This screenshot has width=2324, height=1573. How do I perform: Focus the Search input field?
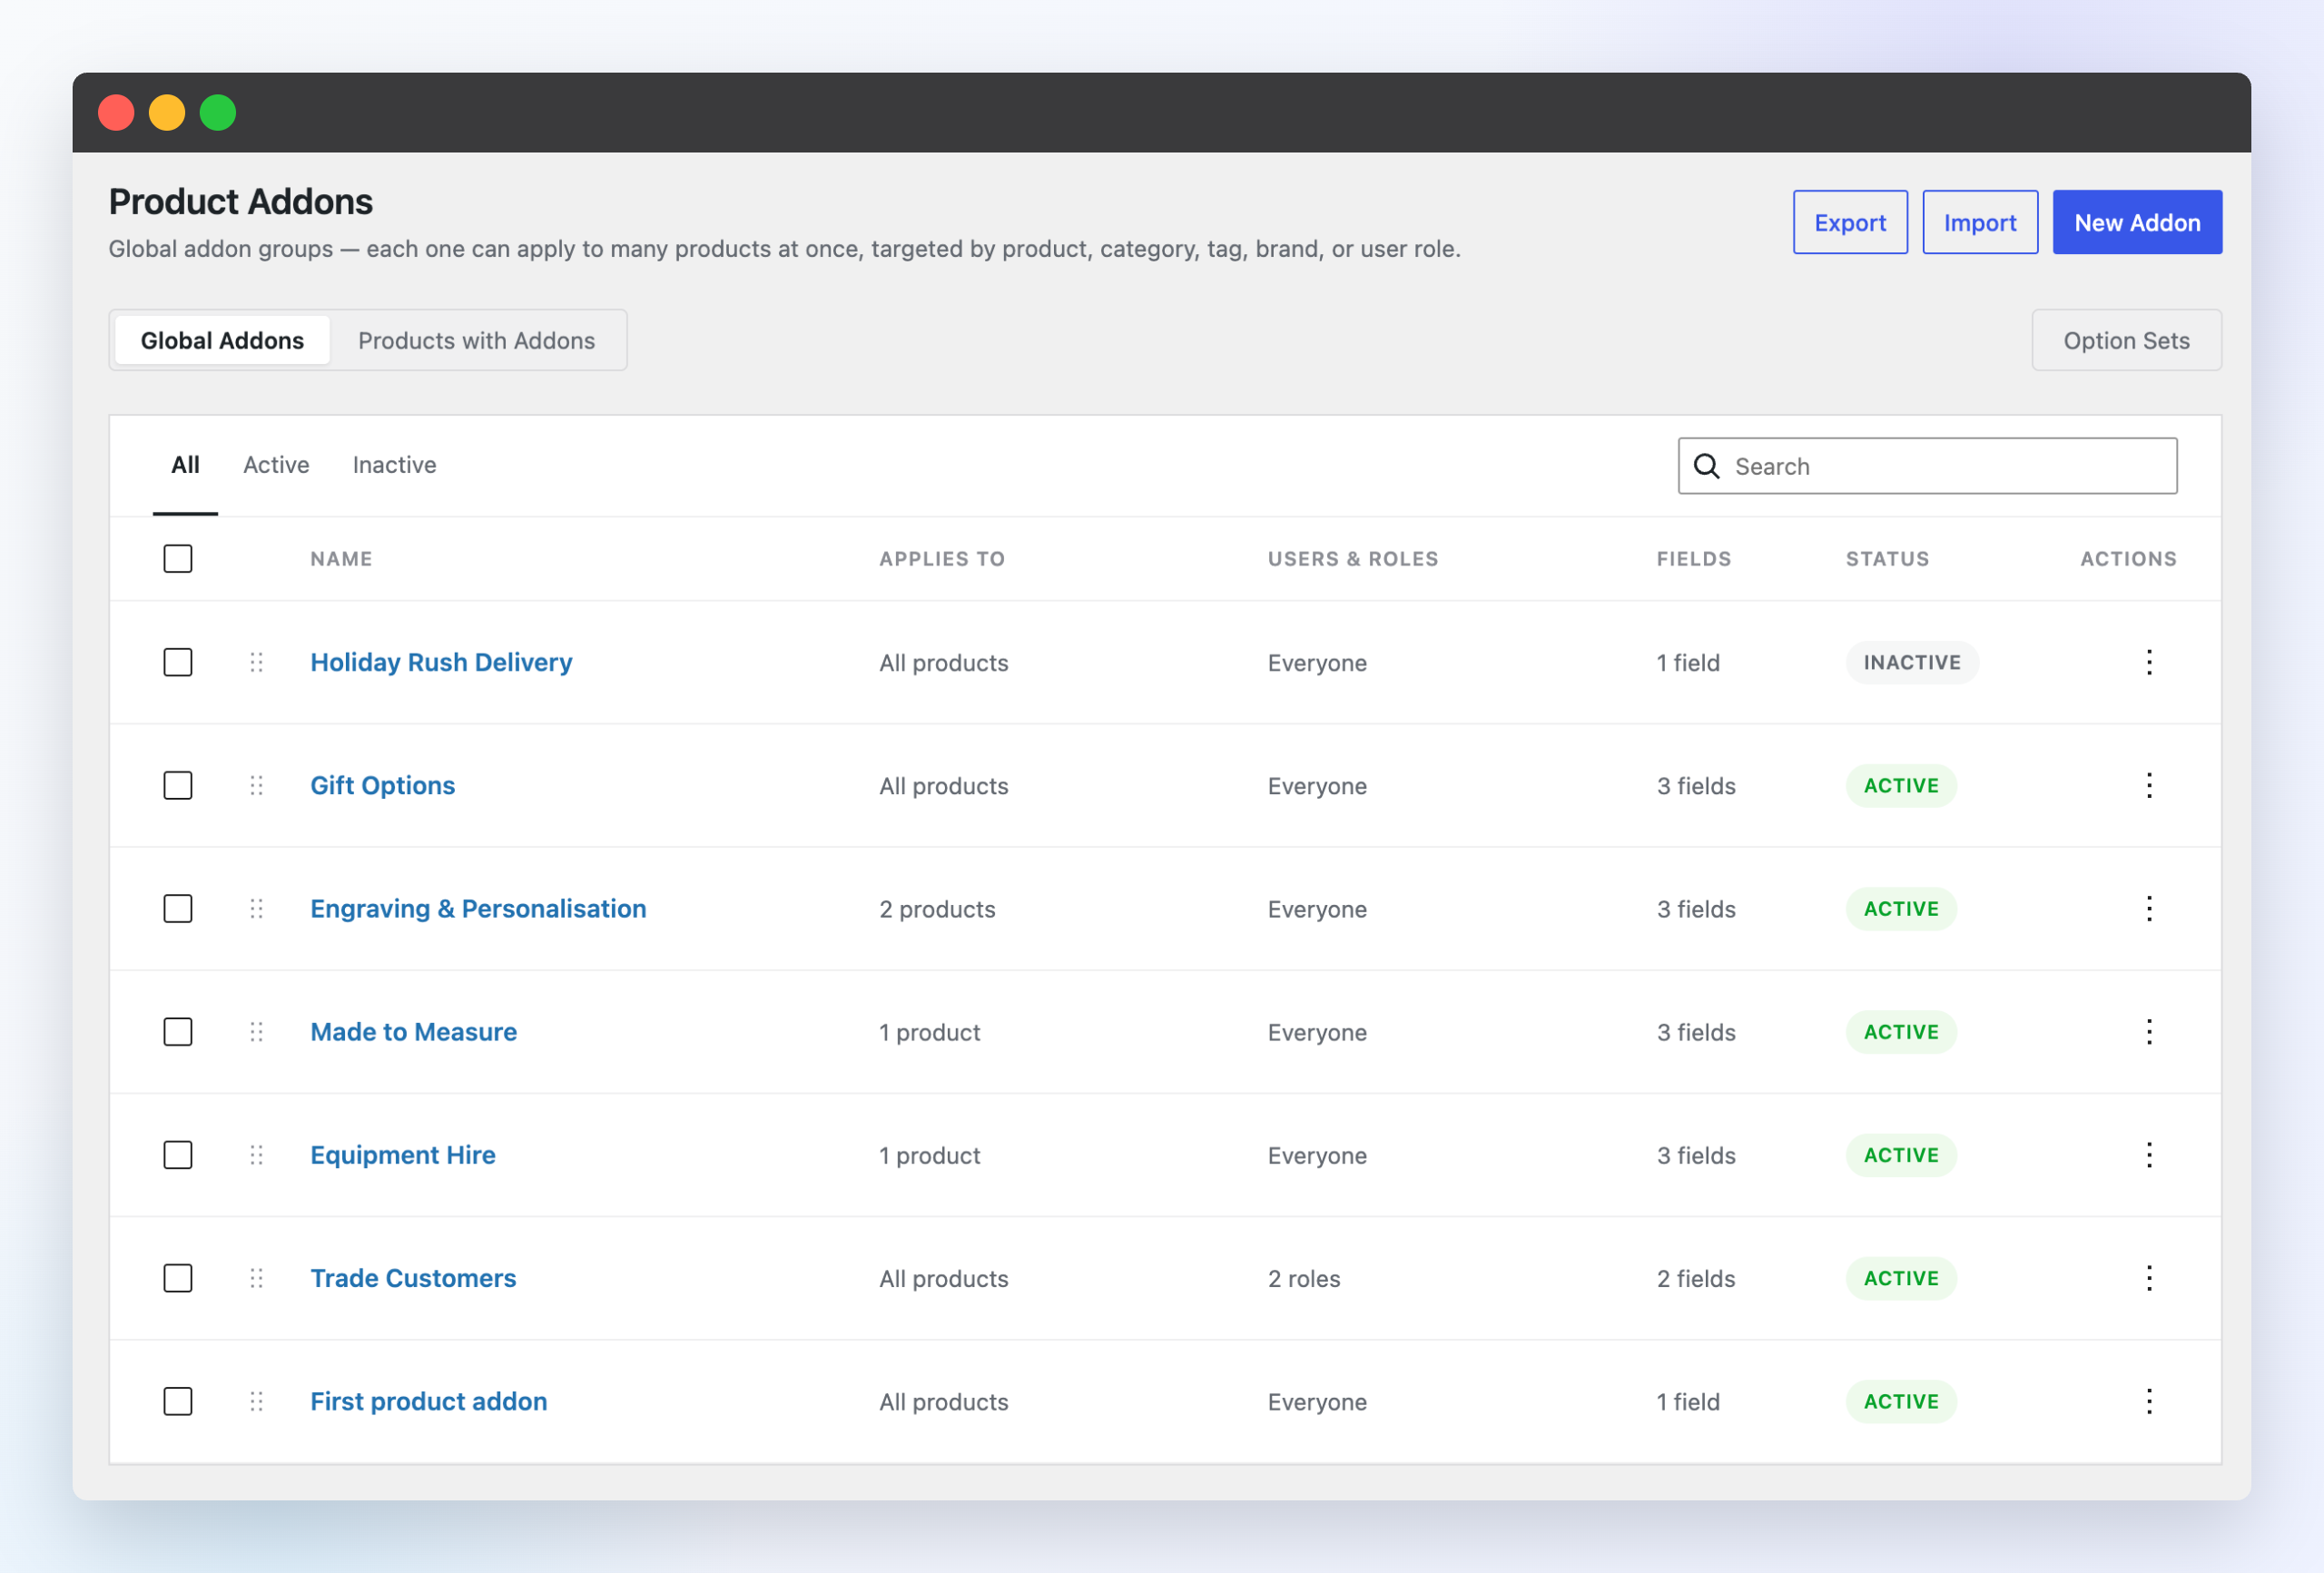(x=1927, y=466)
